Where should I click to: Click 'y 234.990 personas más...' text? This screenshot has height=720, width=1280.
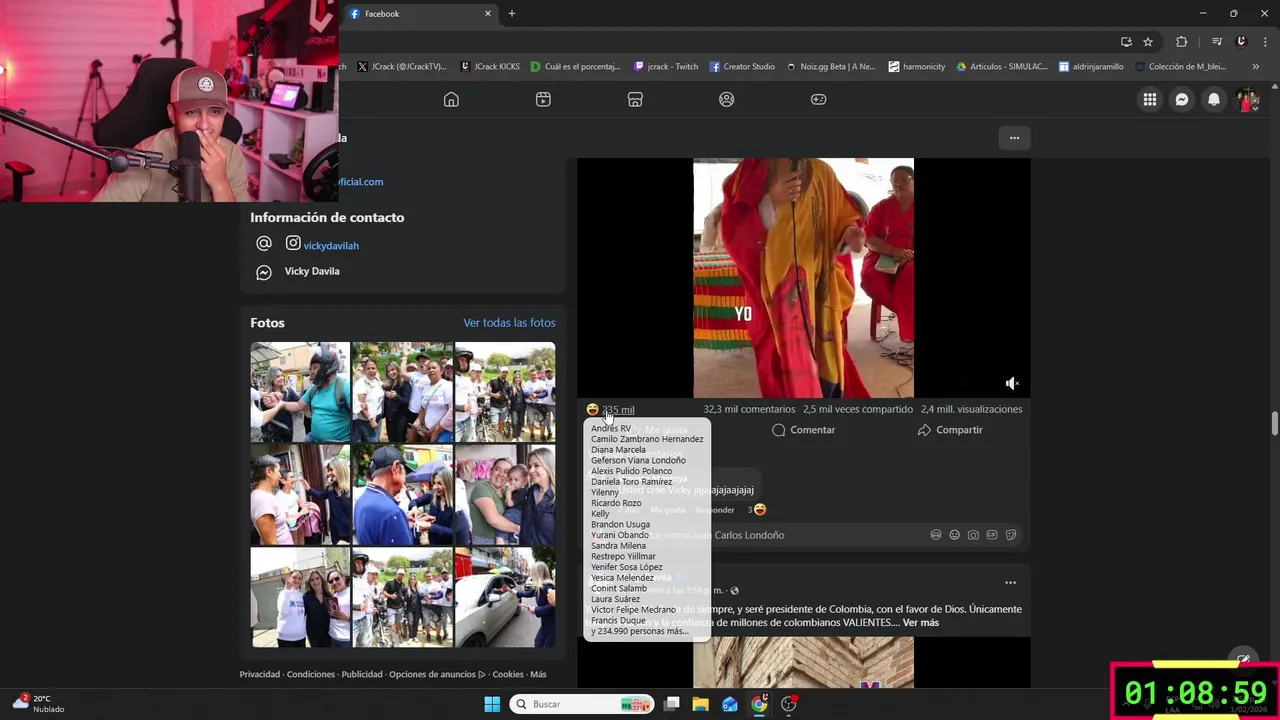tap(640, 631)
